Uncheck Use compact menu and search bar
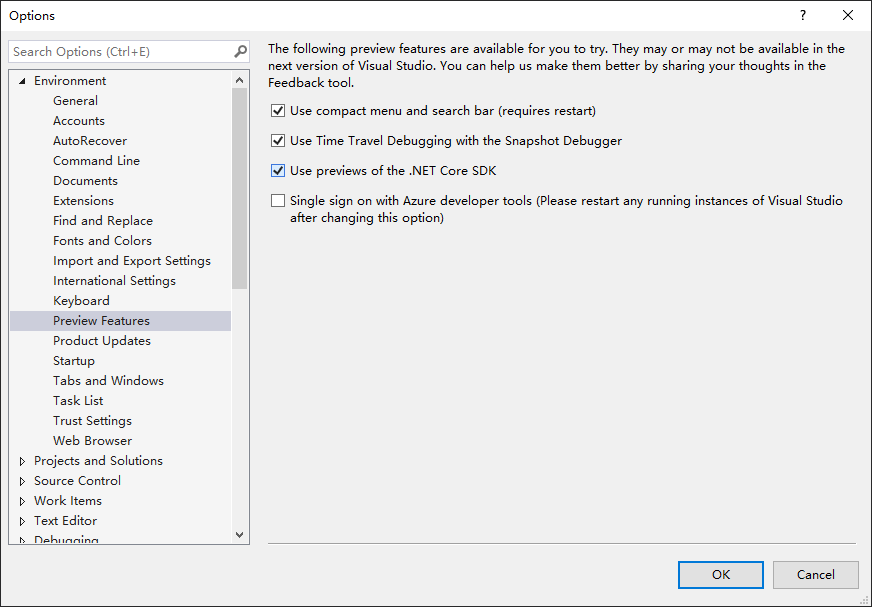 [278, 111]
